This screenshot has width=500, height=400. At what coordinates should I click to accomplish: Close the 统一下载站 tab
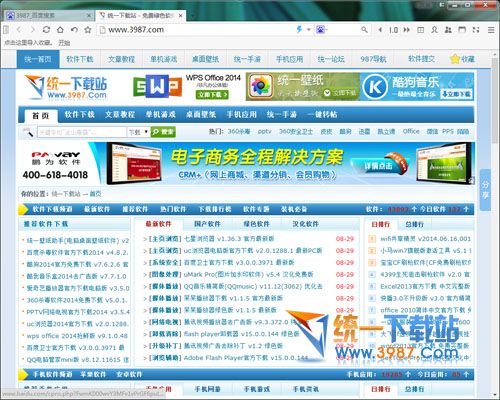(x=180, y=15)
